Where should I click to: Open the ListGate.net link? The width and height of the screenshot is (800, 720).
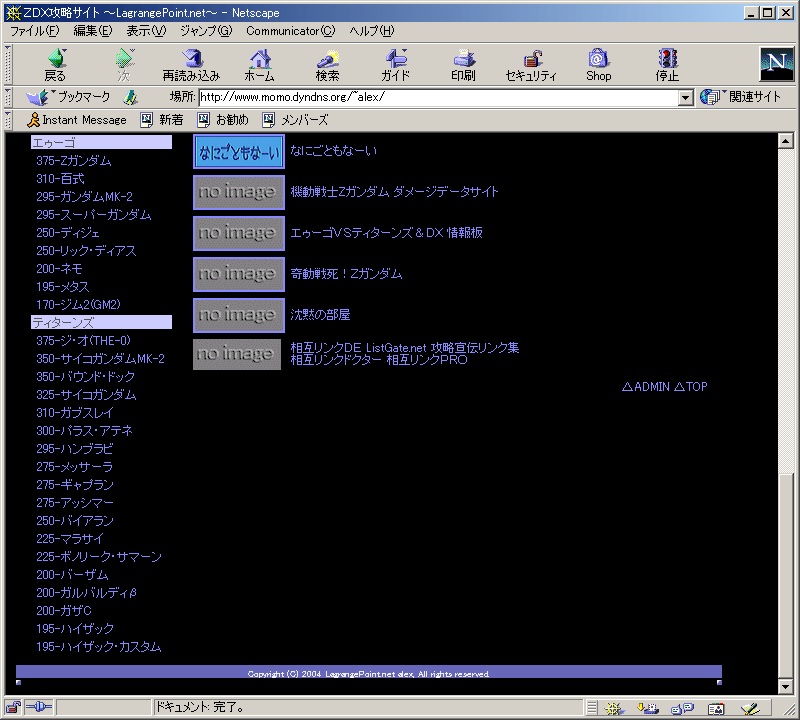point(396,348)
